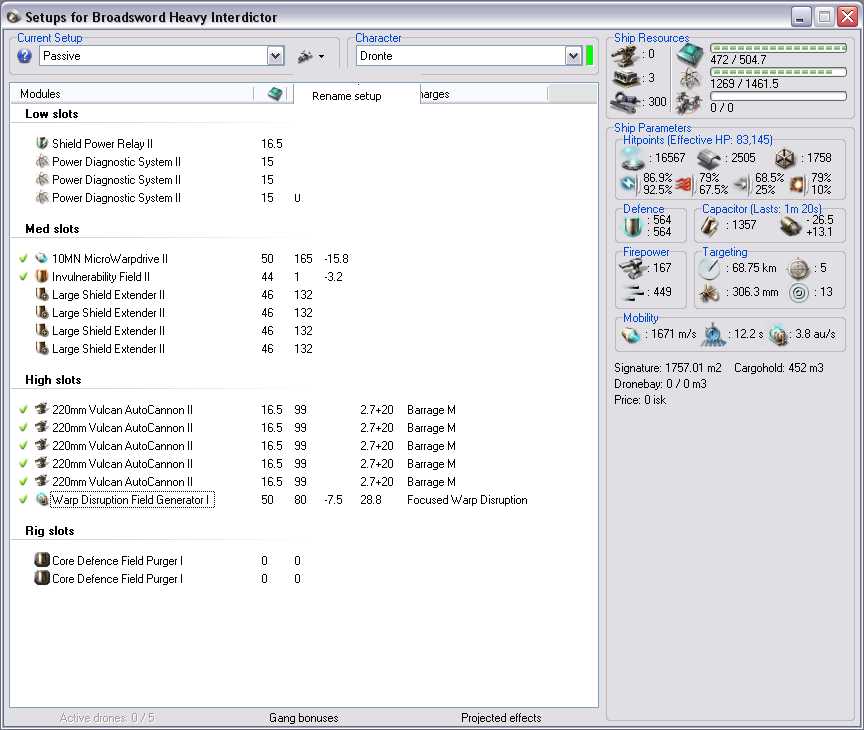Click the 10MN MicroWarpdrive II module icon
Image resolution: width=864 pixels, height=730 pixels.
(42, 258)
